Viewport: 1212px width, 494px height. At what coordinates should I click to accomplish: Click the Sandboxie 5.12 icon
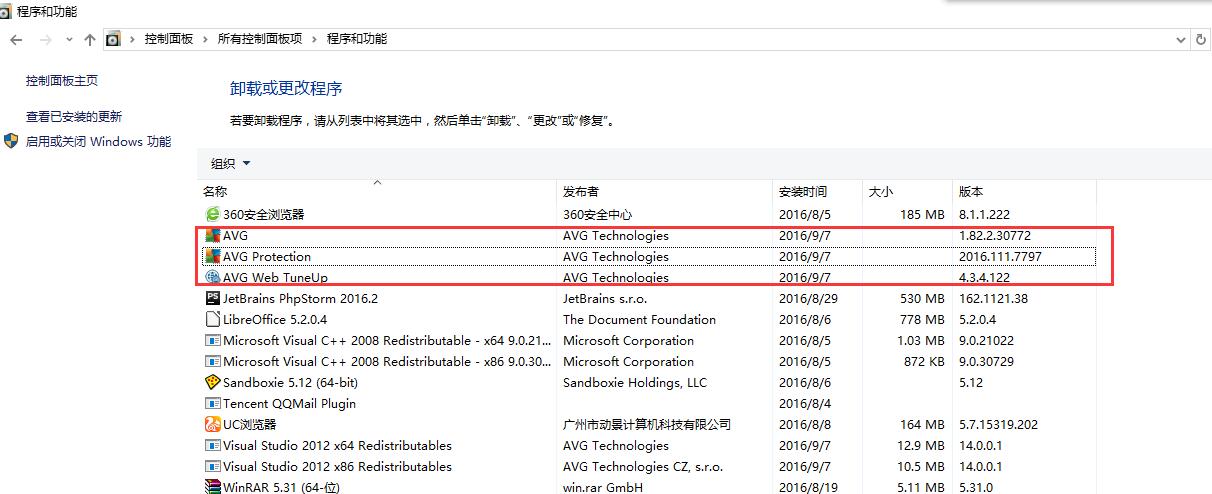coord(212,383)
